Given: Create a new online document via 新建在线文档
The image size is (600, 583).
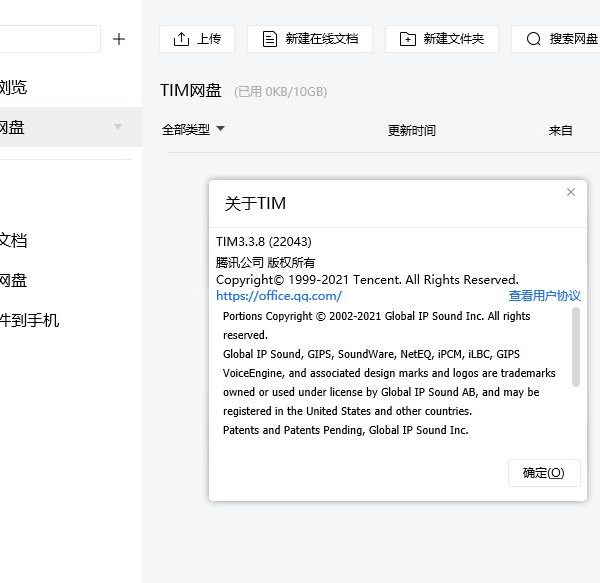Looking at the screenshot, I should 310,39.
